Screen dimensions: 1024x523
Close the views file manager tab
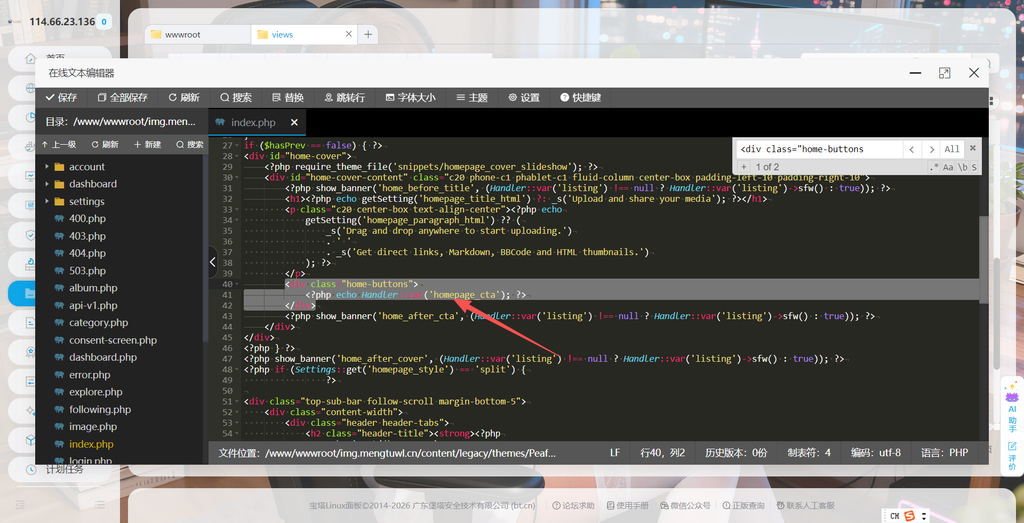349,35
